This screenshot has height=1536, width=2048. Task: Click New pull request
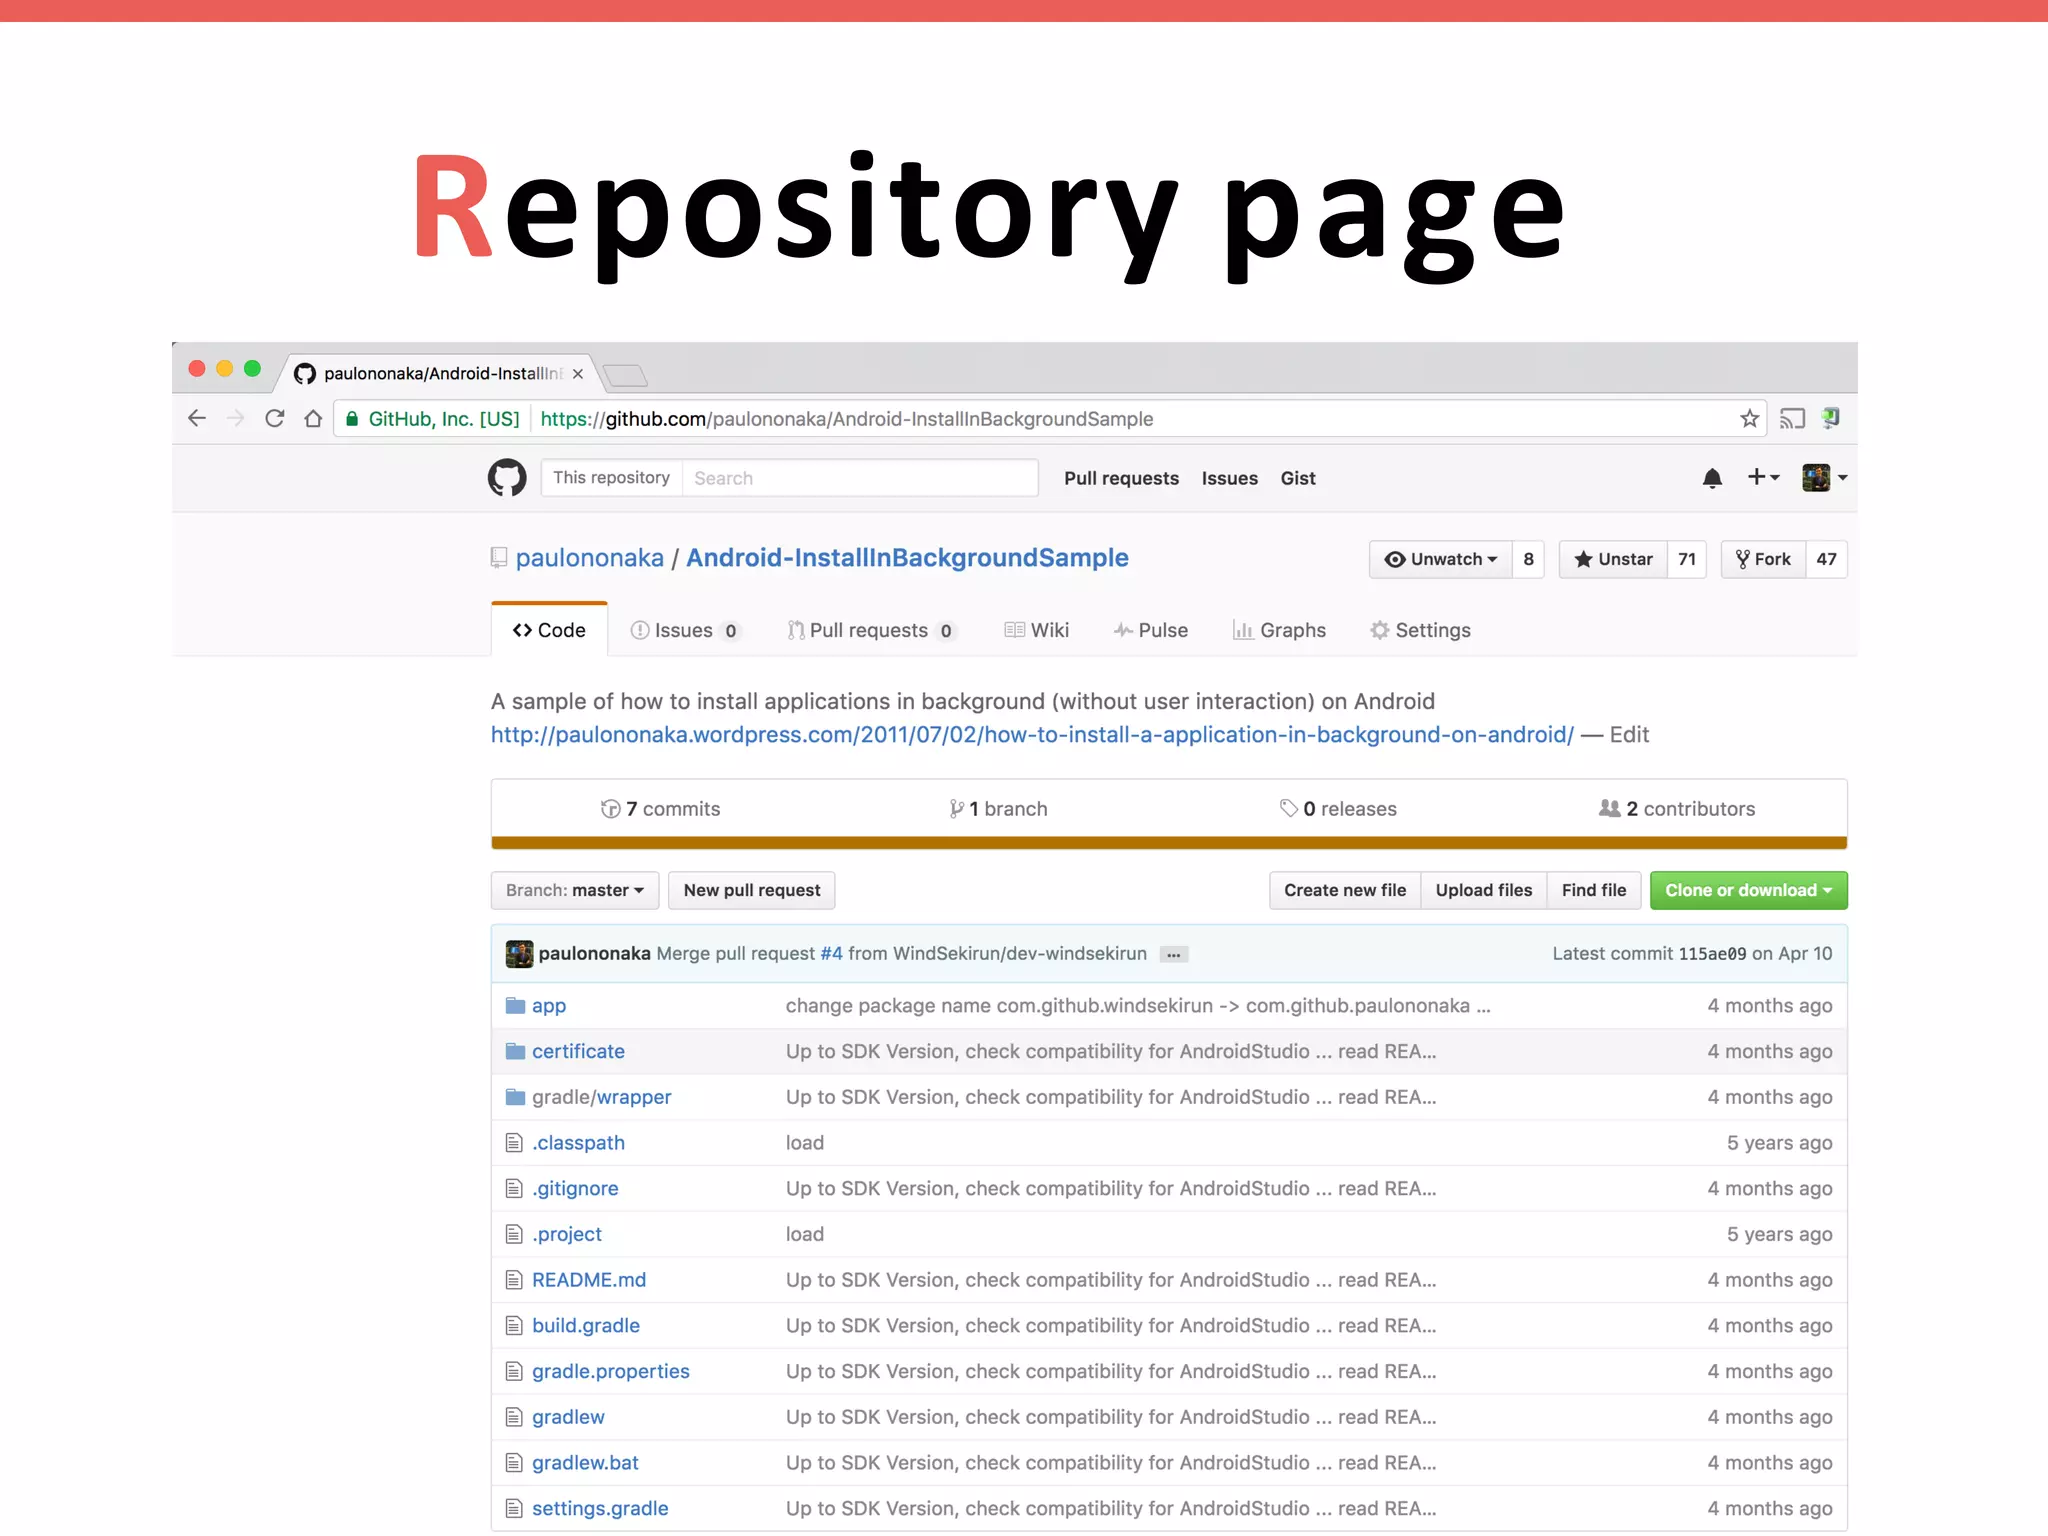[x=752, y=890]
